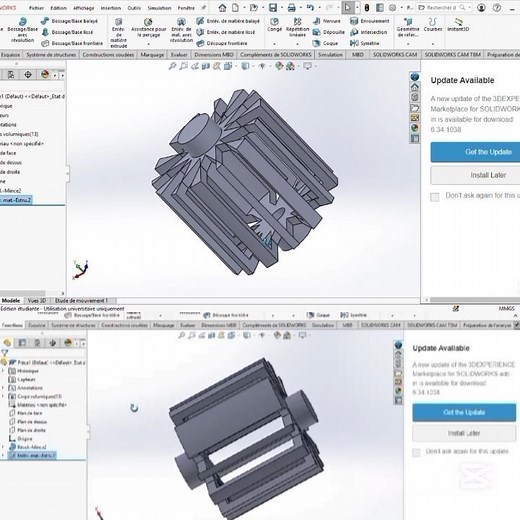Select Bossage/Base avec révolution tool
520x520 pixels.
[22, 31]
